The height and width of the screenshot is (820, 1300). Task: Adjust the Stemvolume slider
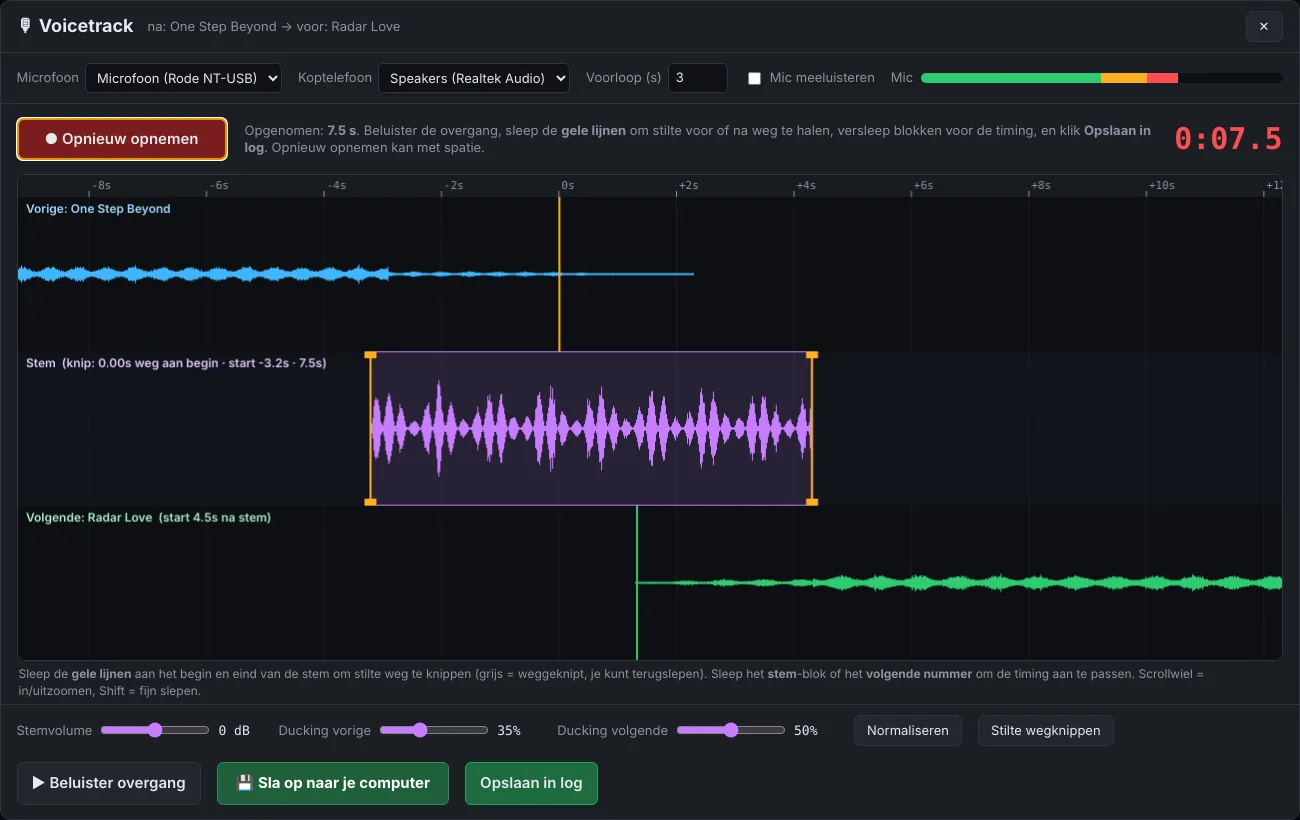pyautogui.click(x=155, y=730)
